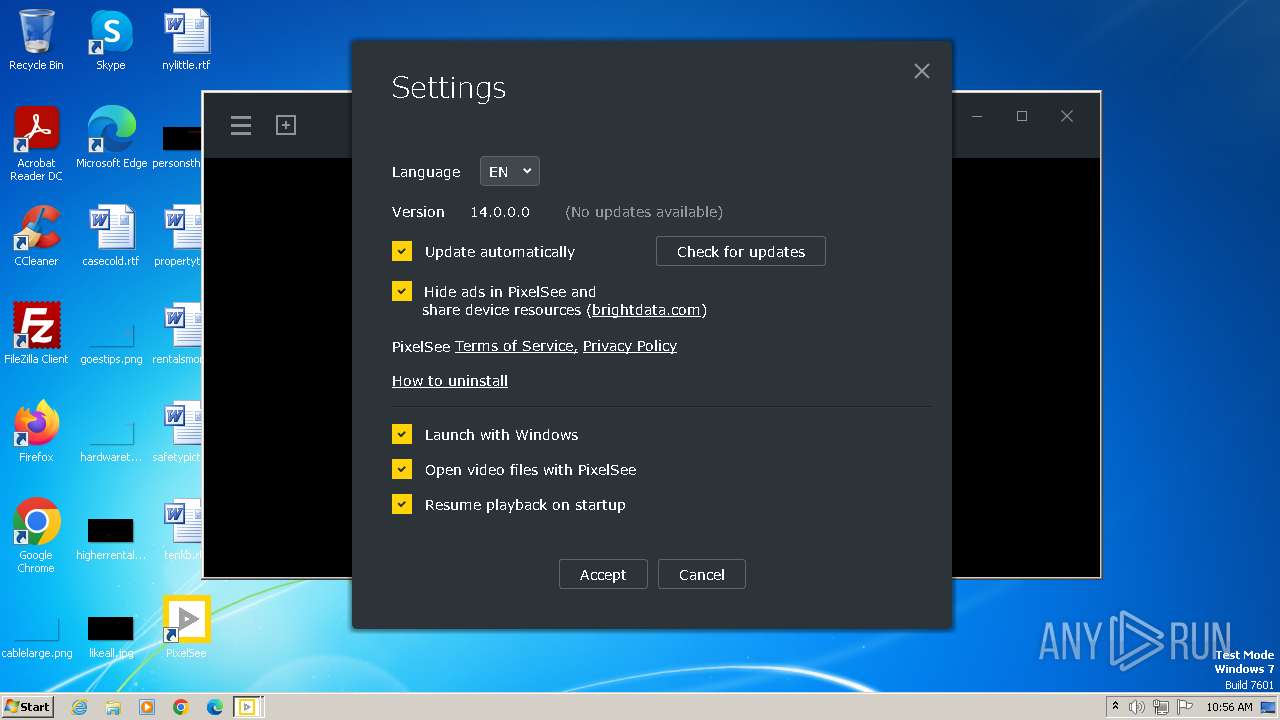Uncheck Hide ads in PixelSee checkbox
This screenshot has height=720, width=1280.
pos(402,291)
